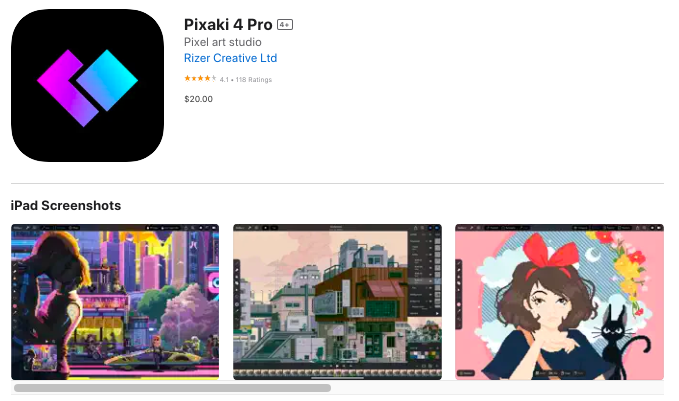Click the vertical tool sidebar in building screenshot
Viewport: 679px width, 401px height.
237,294
